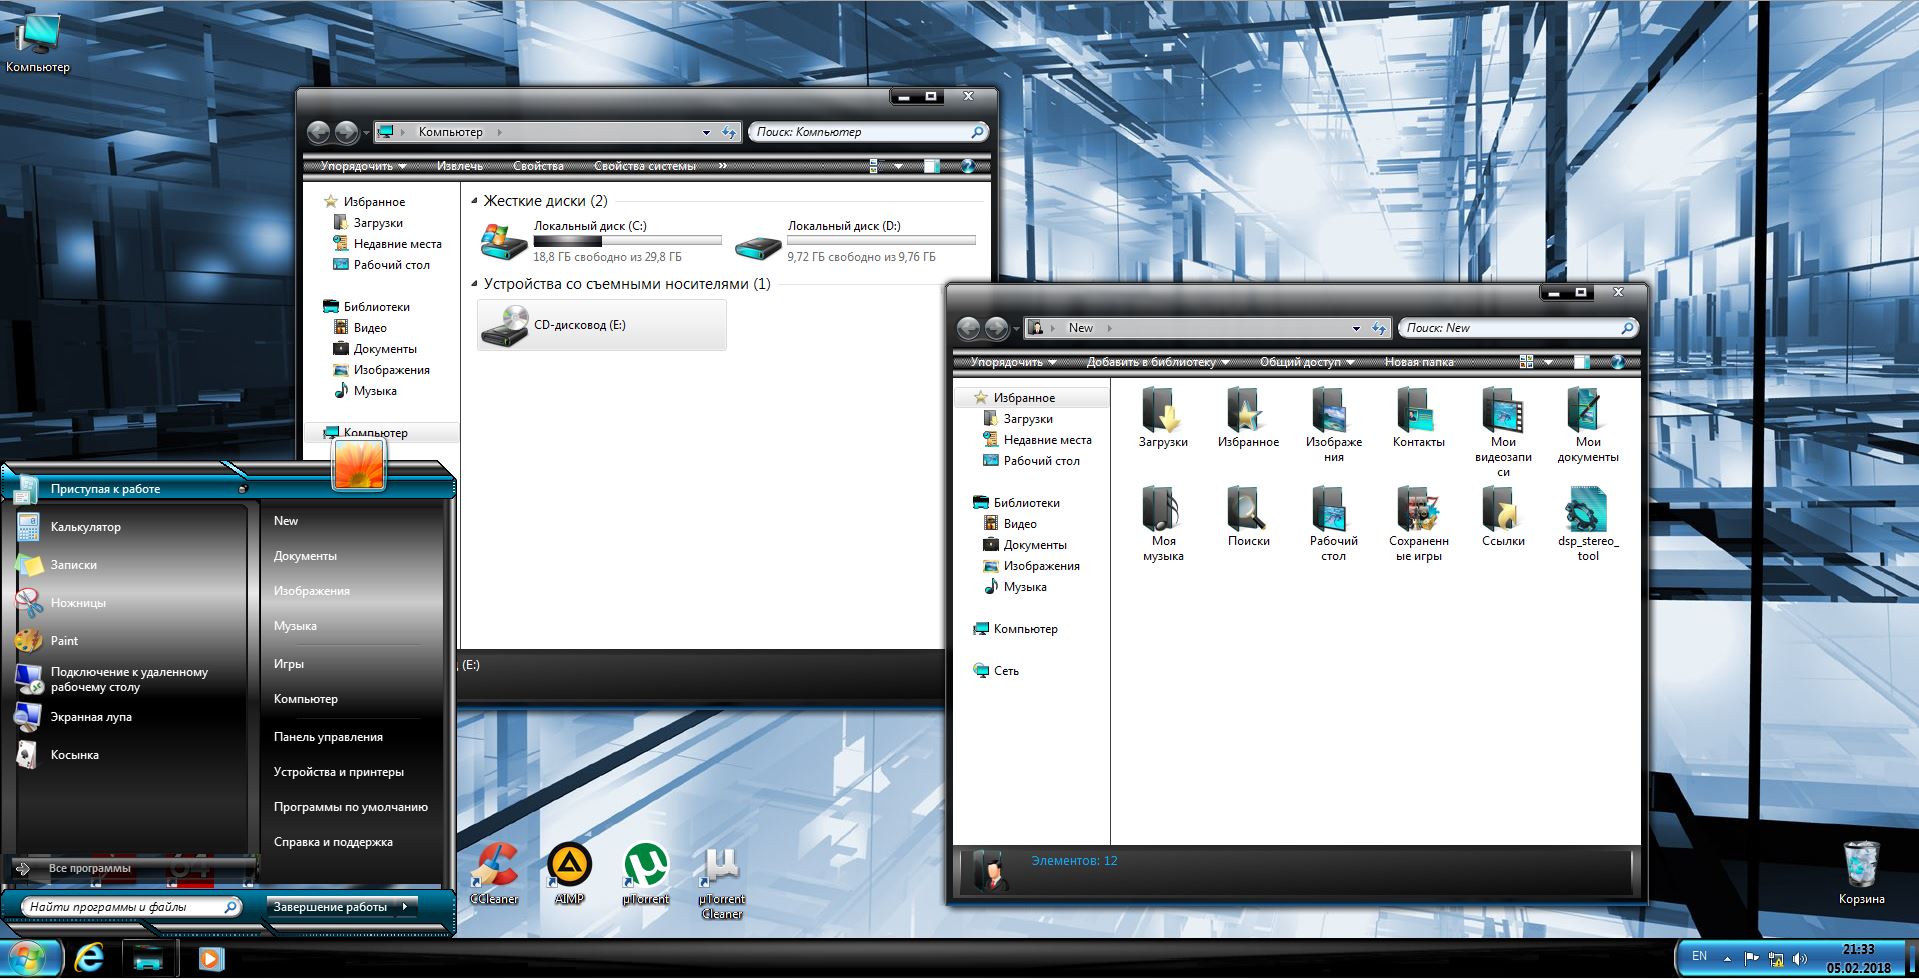Show more toolbar commands in Компьютер window
The width and height of the screenshot is (1919, 979).
coord(723,166)
